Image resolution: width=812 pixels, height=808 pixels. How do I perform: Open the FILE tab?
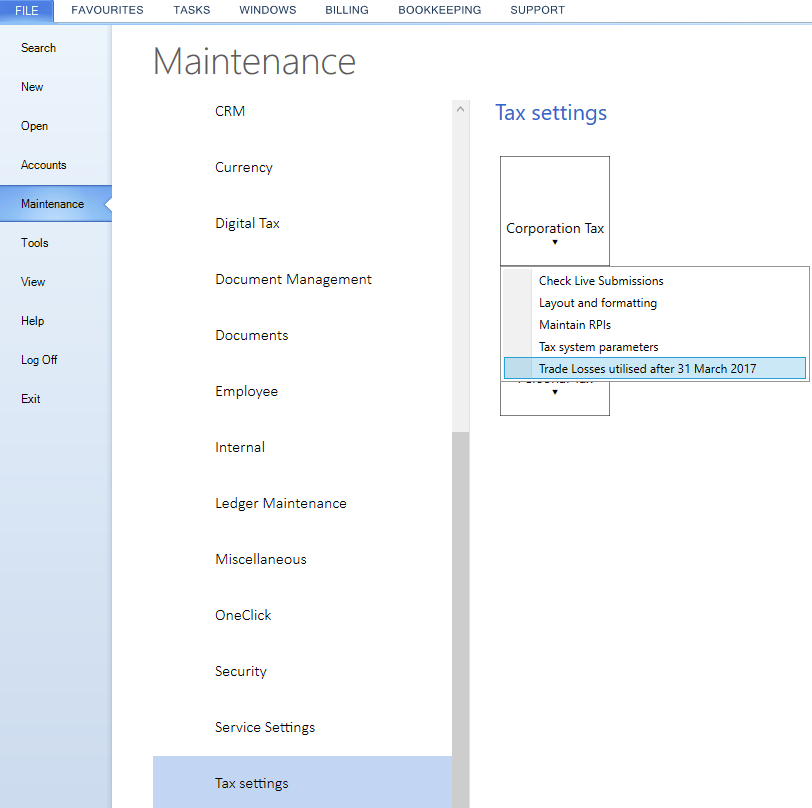tap(26, 11)
